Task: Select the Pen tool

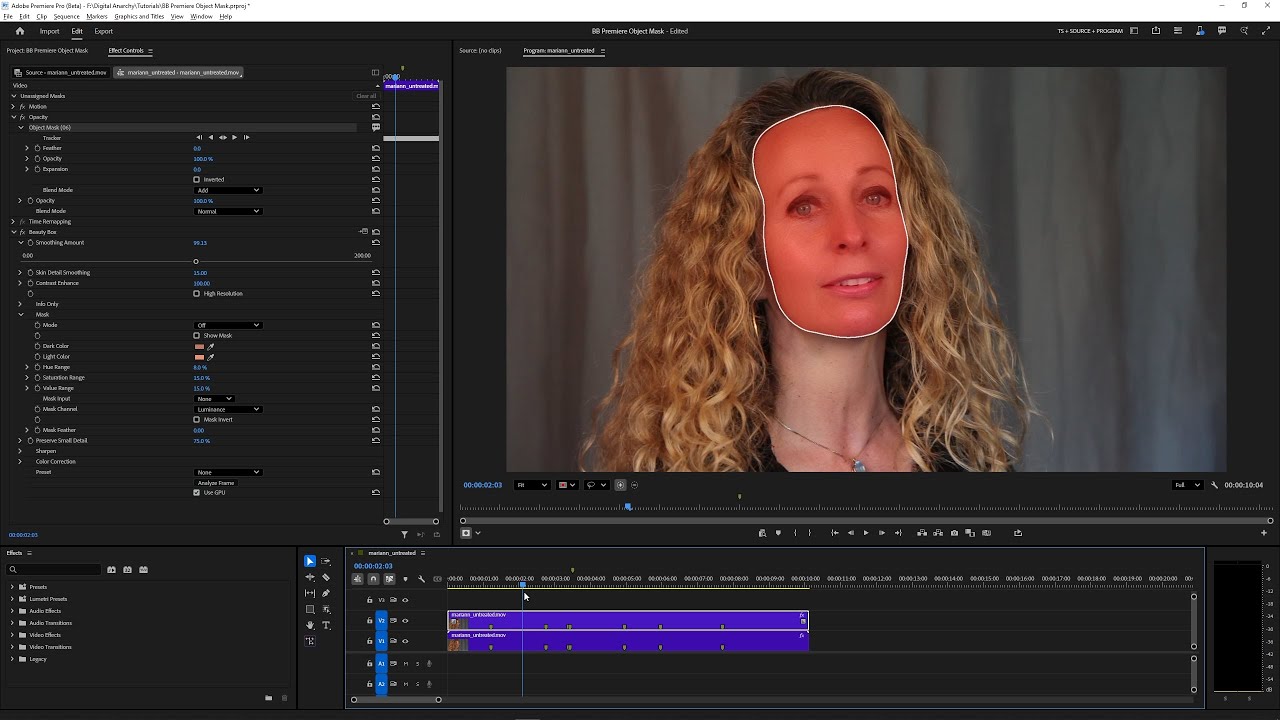Action: click(x=326, y=593)
